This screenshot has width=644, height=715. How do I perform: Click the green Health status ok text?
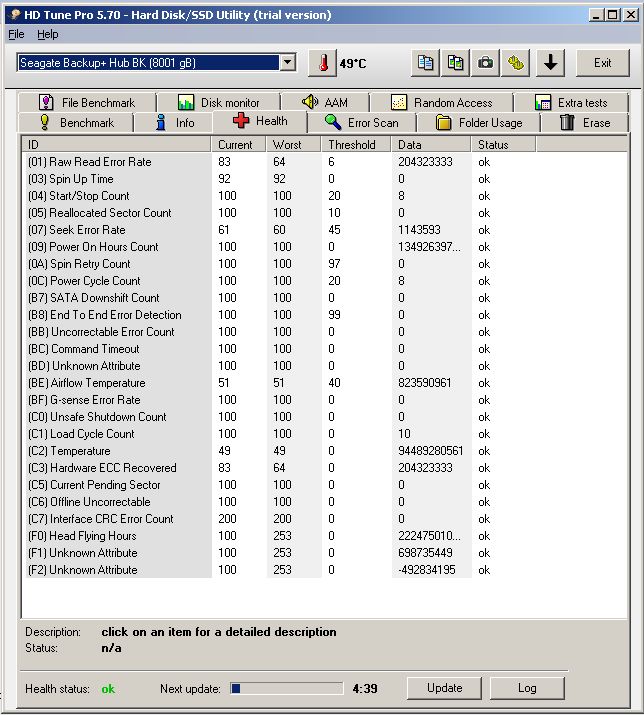tap(108, 689)
